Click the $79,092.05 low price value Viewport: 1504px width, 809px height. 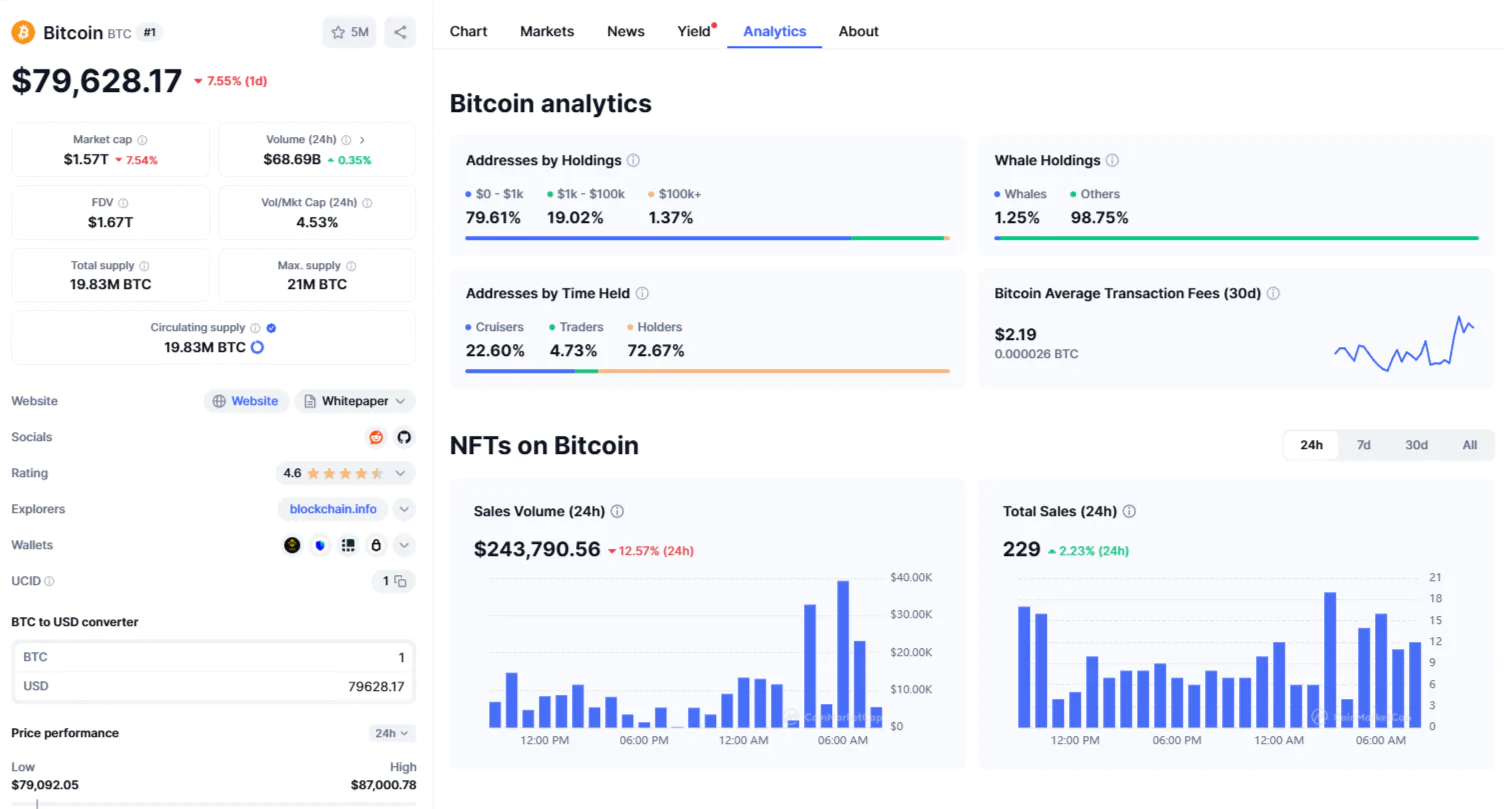click(x=45, y=785)
